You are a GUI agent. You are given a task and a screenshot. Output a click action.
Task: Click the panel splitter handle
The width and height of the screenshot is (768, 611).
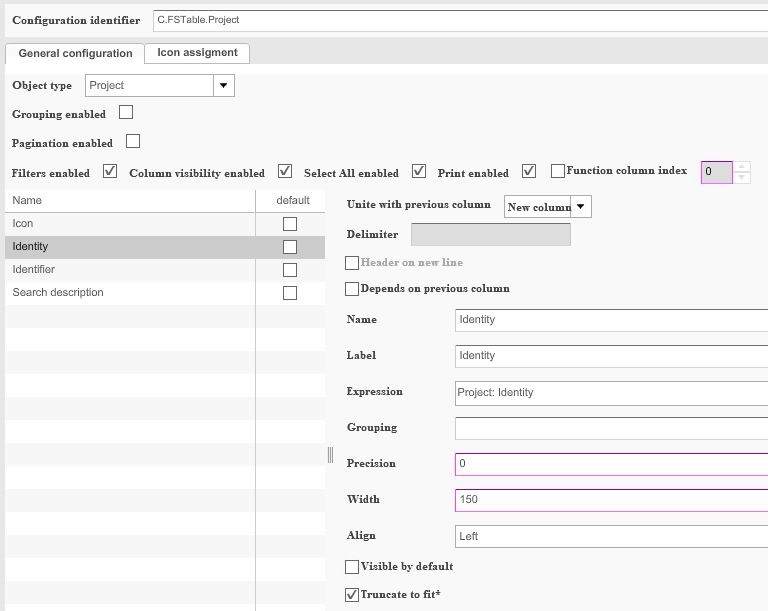click(330, 455)
